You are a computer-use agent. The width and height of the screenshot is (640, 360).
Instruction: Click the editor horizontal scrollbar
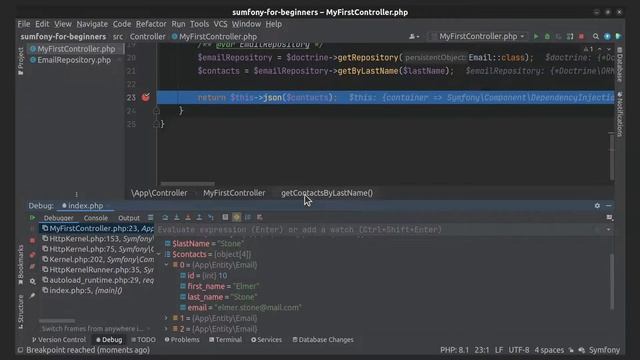pyautogui.click(x=187, y=184)
